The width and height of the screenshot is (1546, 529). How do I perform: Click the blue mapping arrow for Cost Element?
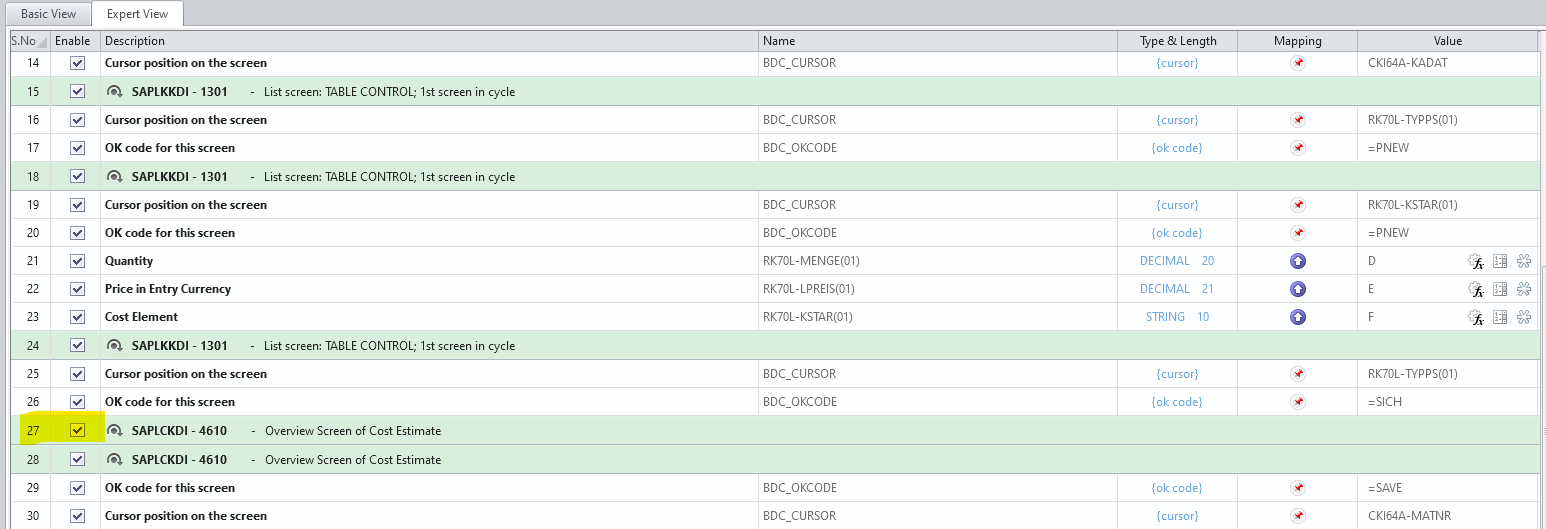pyautogui.click(x=1297, y=317)
